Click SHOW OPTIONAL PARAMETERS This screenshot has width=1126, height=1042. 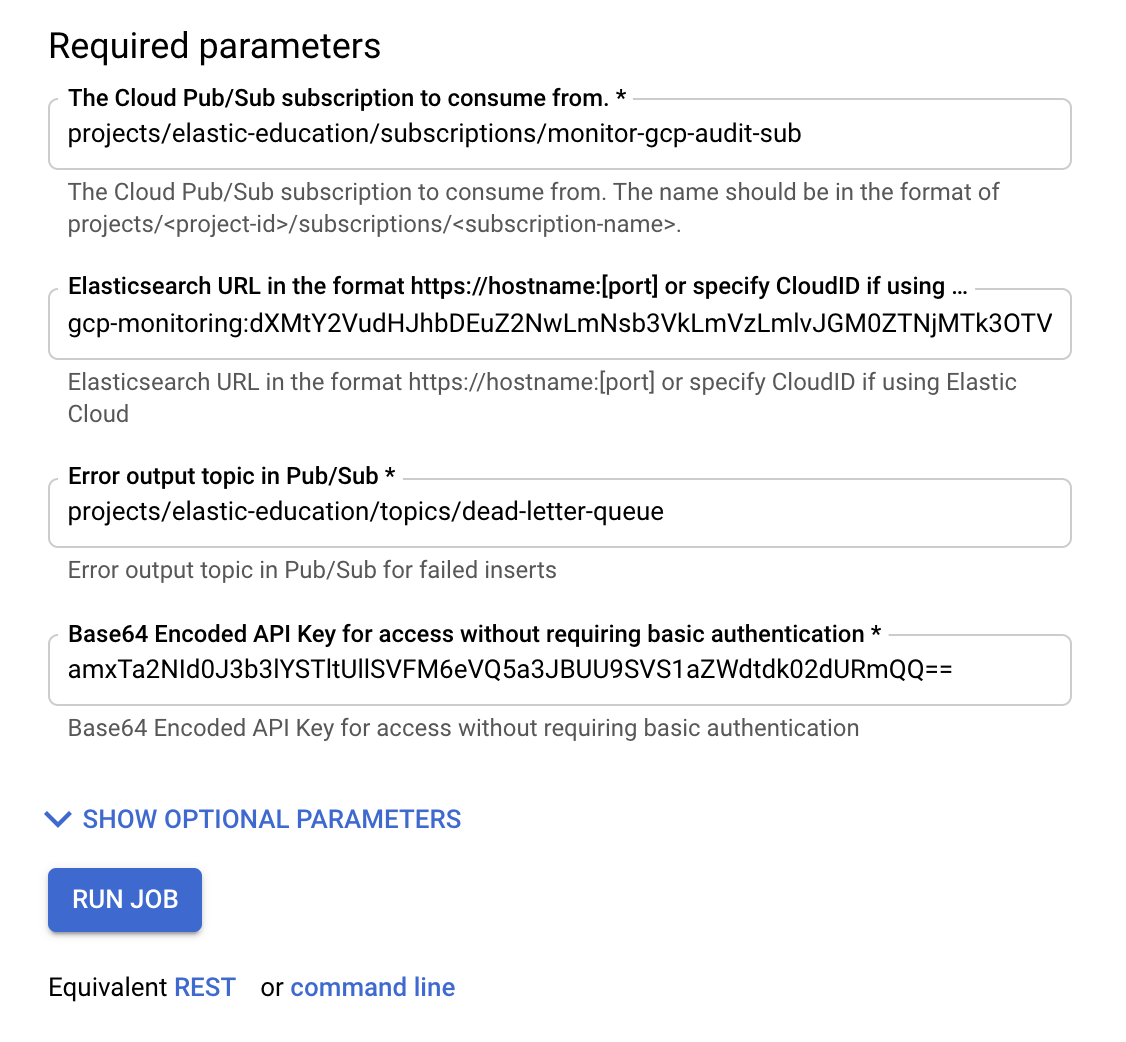point(270,819)
